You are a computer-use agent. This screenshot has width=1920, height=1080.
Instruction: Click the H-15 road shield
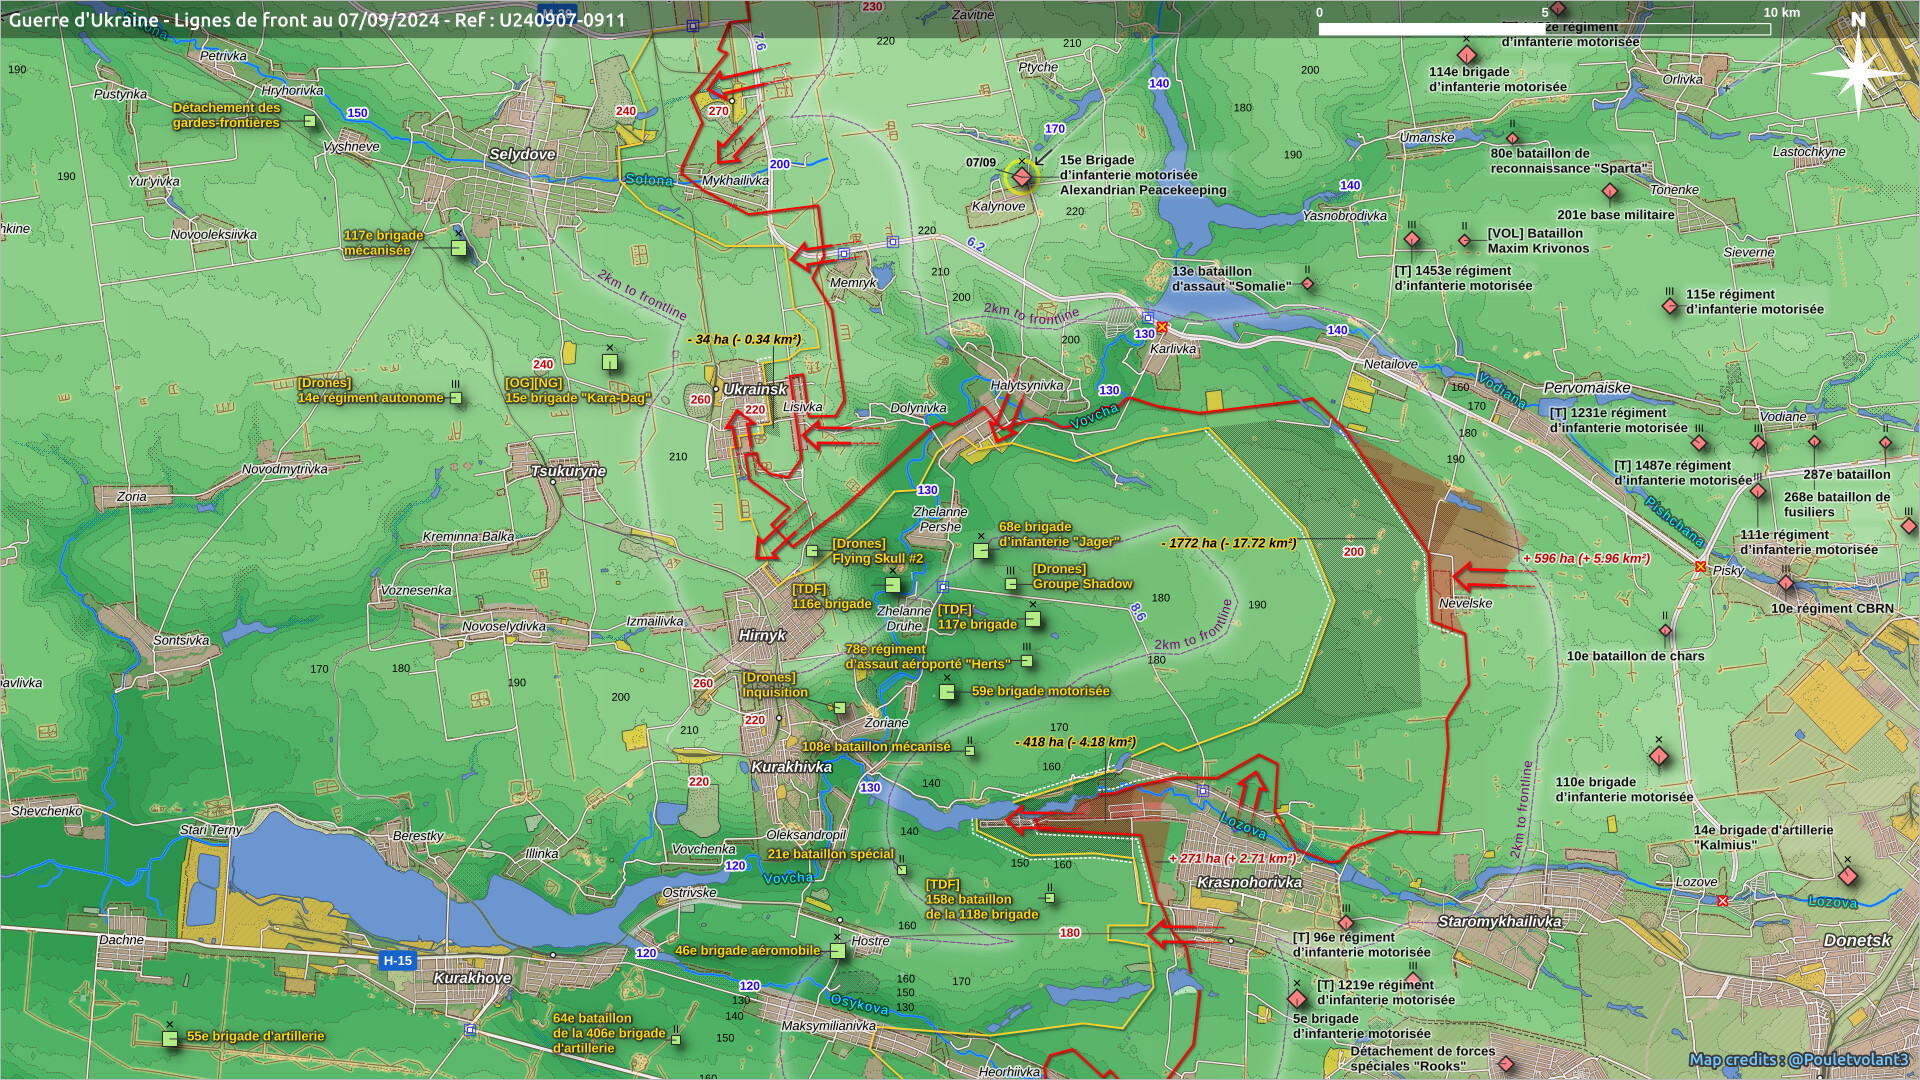(397, 961)
